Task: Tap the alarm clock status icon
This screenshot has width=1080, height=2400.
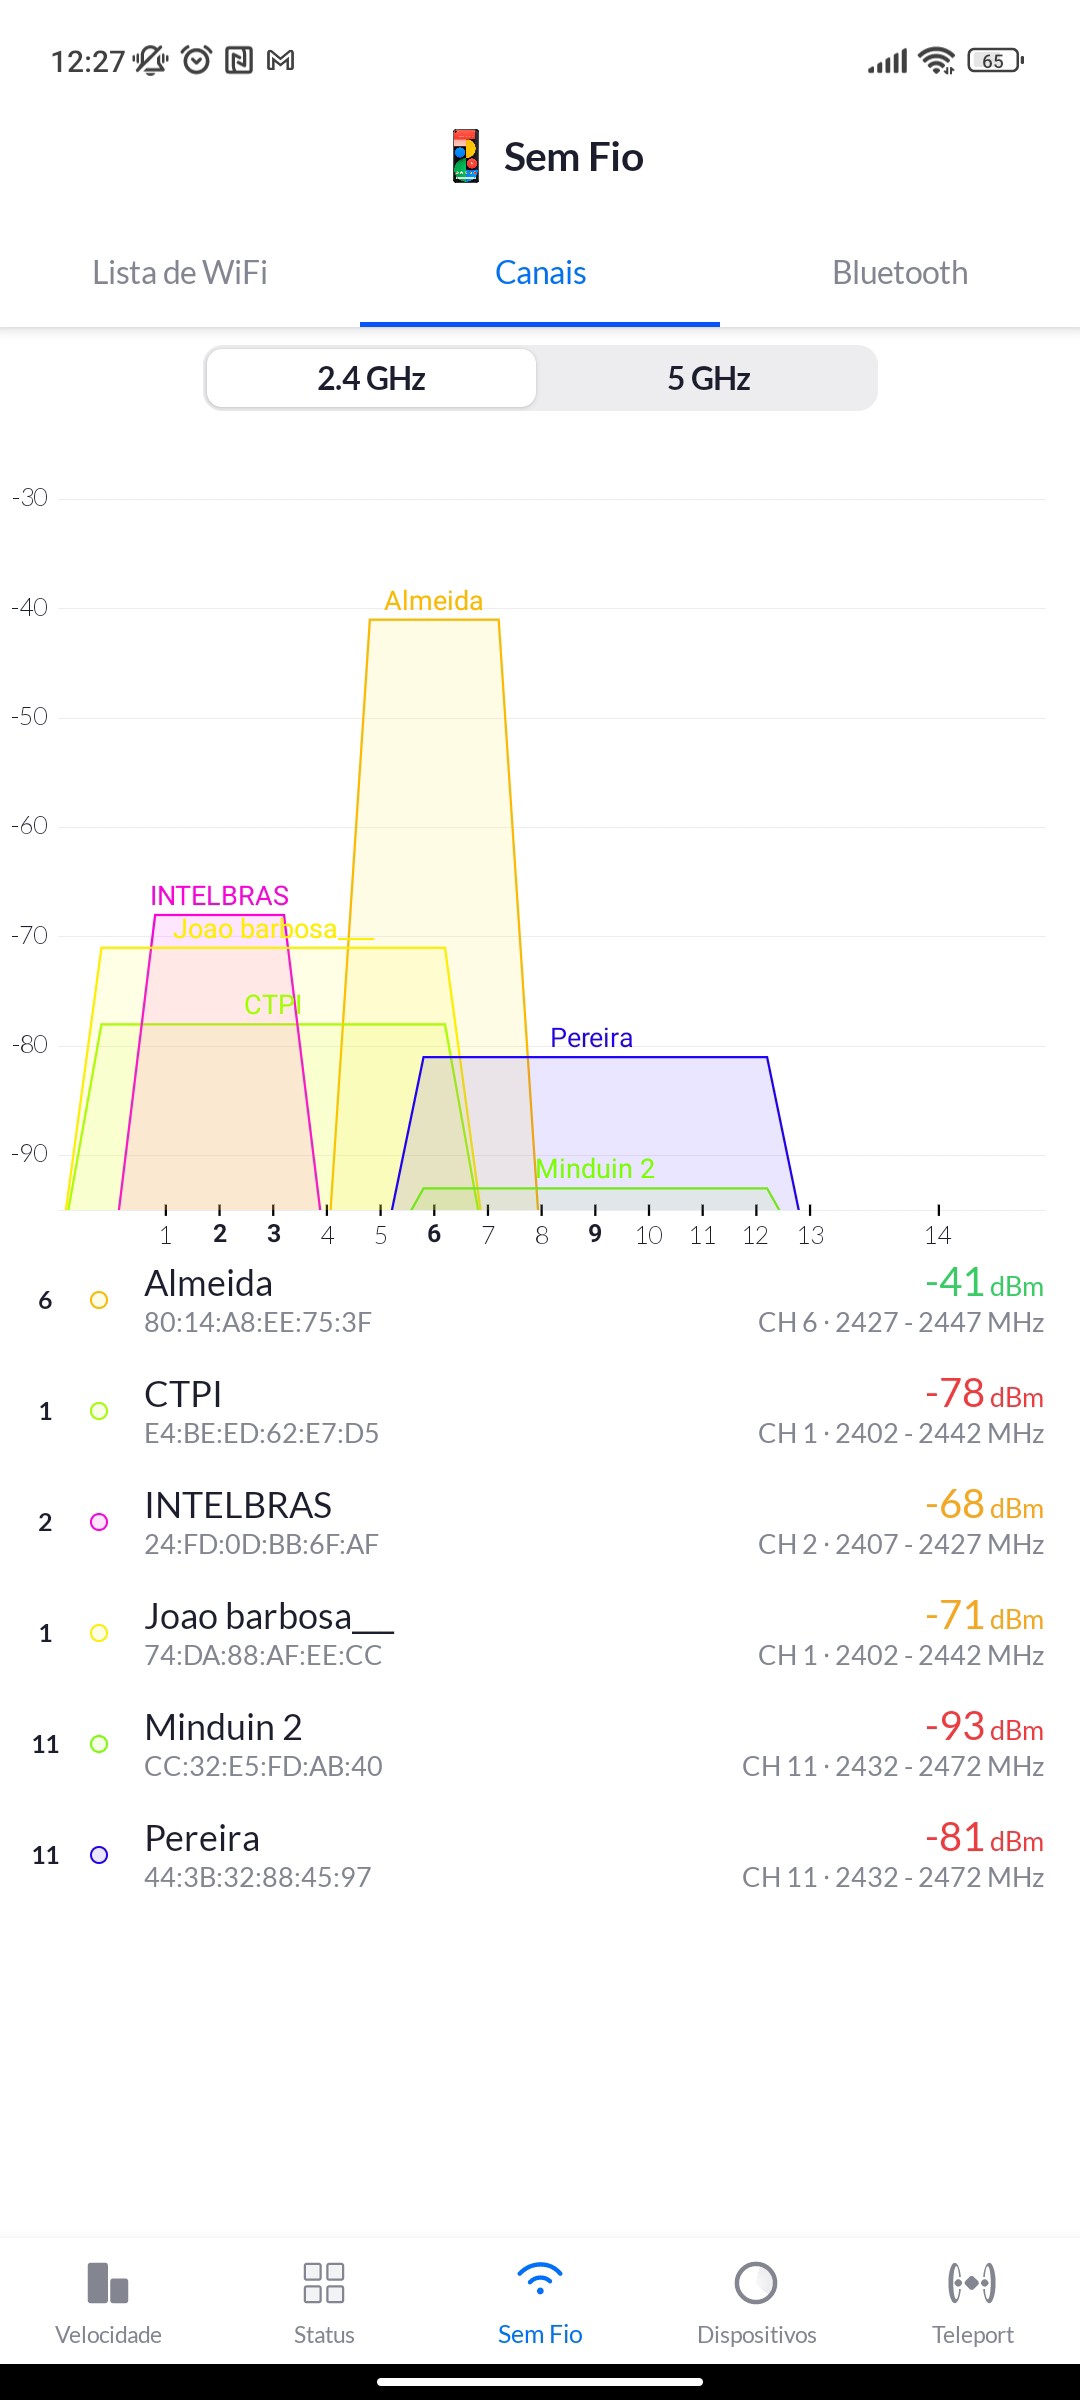Action: 197,61
